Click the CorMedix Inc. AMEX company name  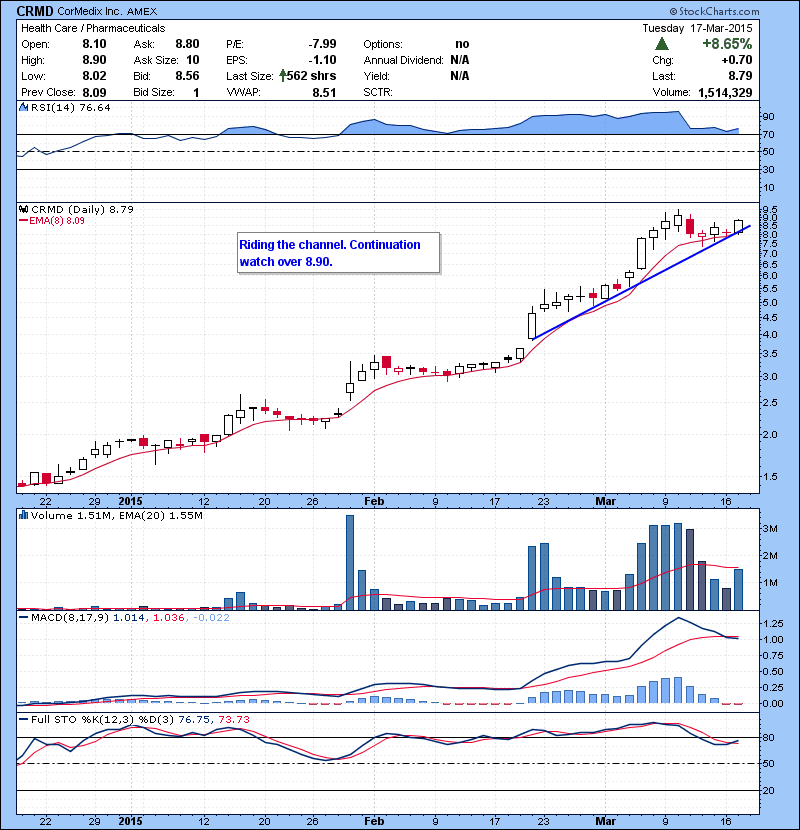tap(107, 11)
